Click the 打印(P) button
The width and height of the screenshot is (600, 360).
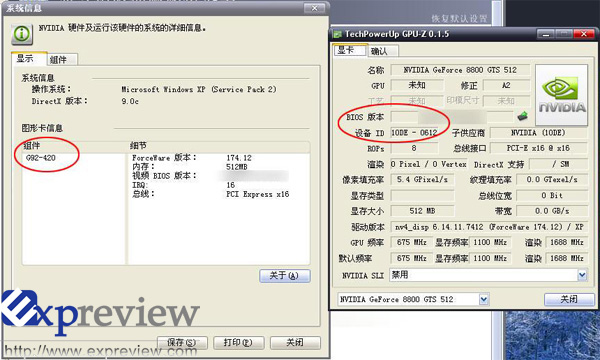(x=238, y=342)
